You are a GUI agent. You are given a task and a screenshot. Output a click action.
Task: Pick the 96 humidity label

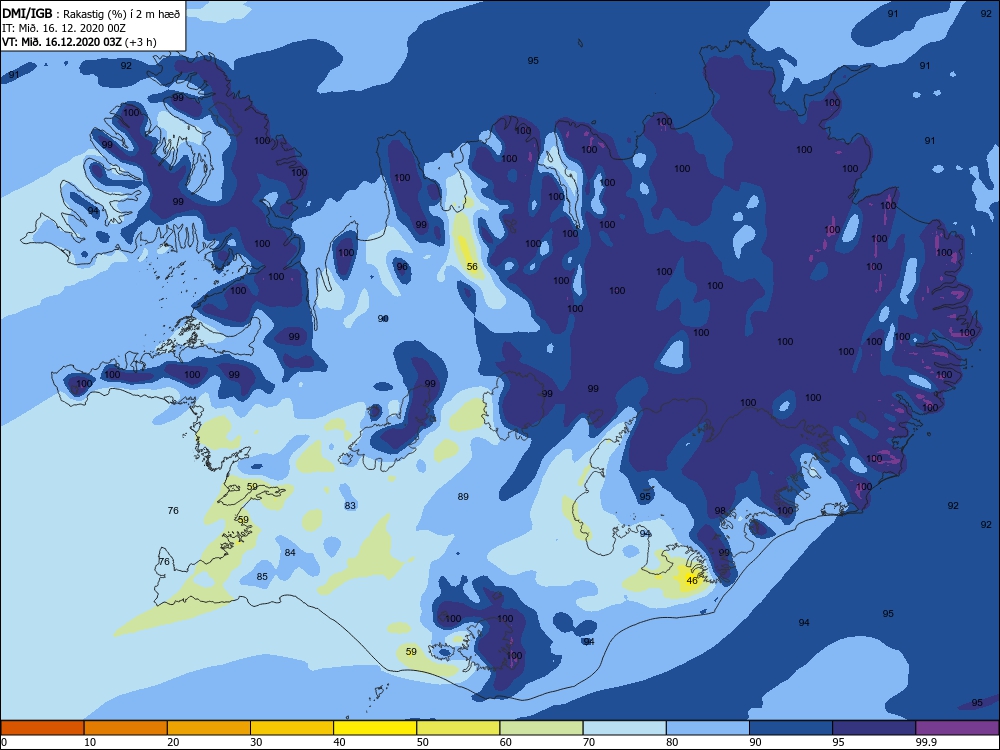[x=402, y=267]
